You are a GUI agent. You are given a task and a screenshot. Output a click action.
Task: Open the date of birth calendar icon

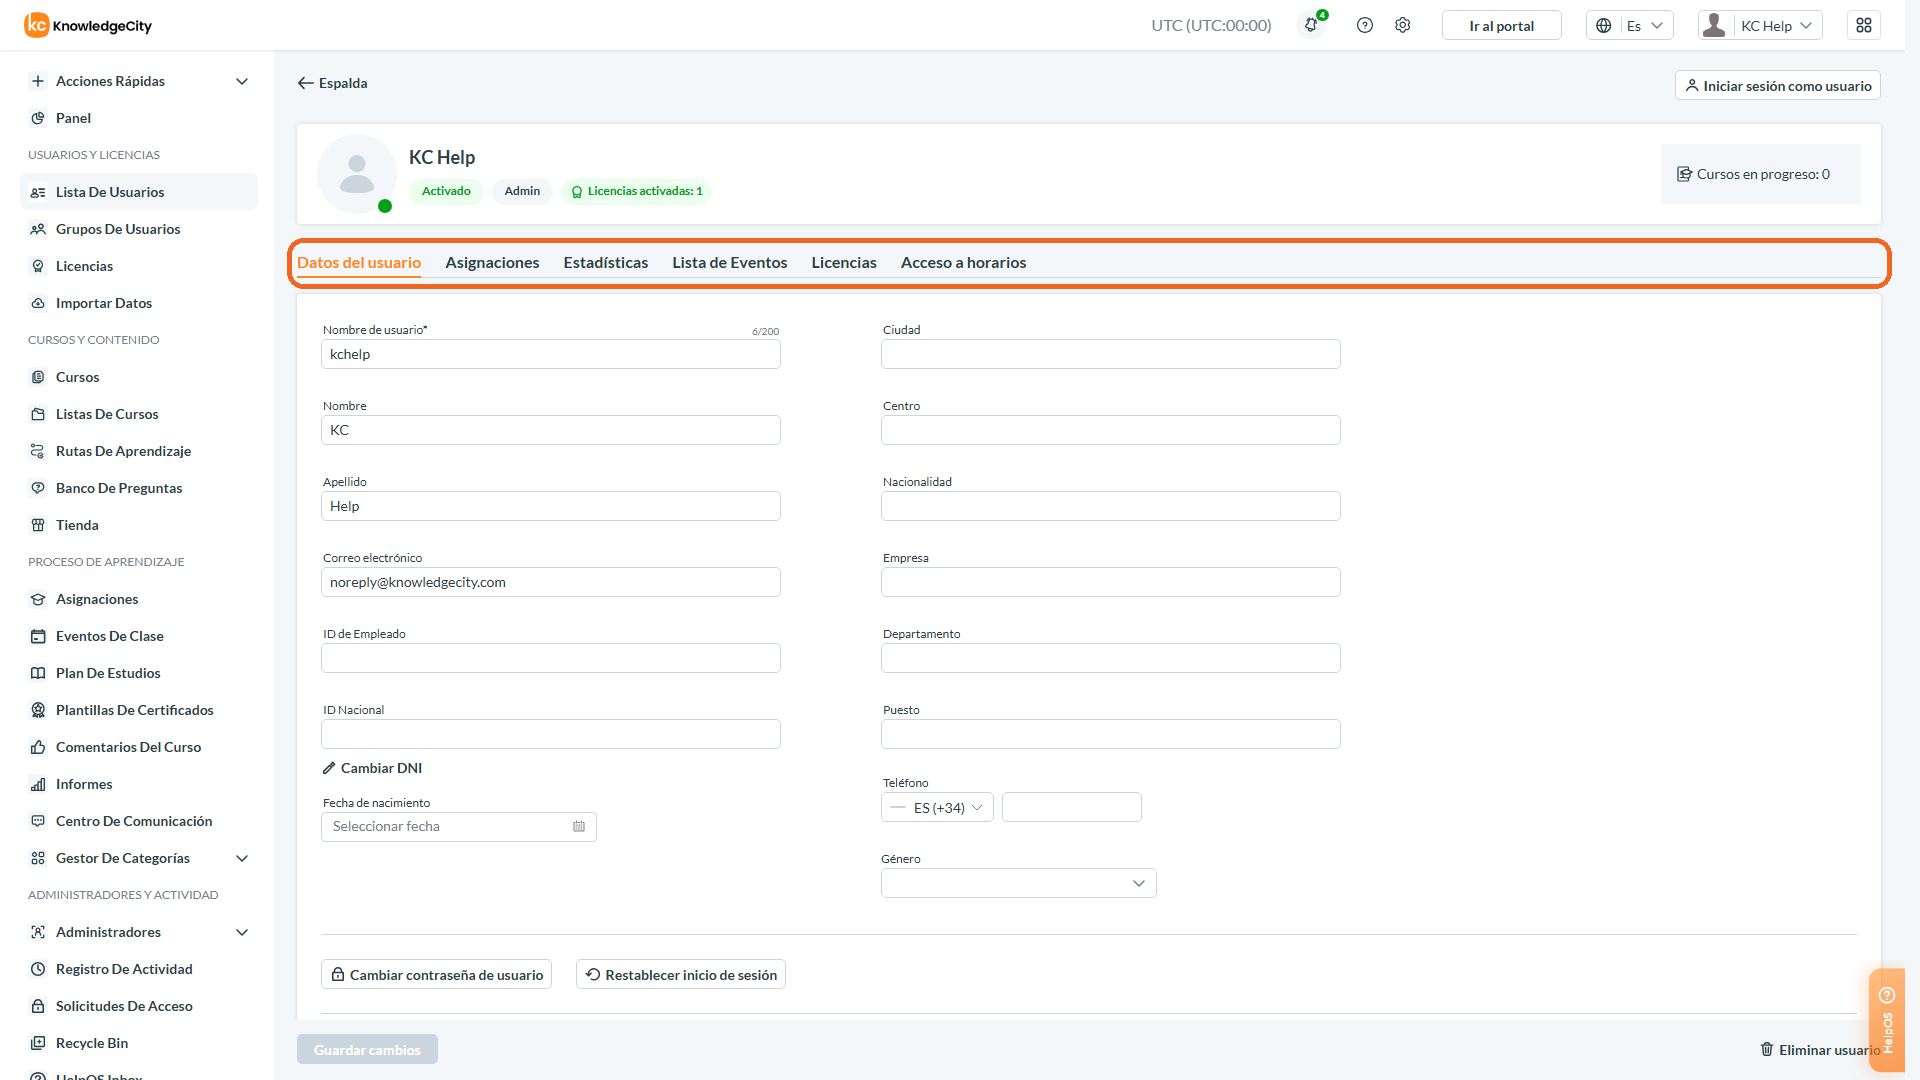(579, 826)
